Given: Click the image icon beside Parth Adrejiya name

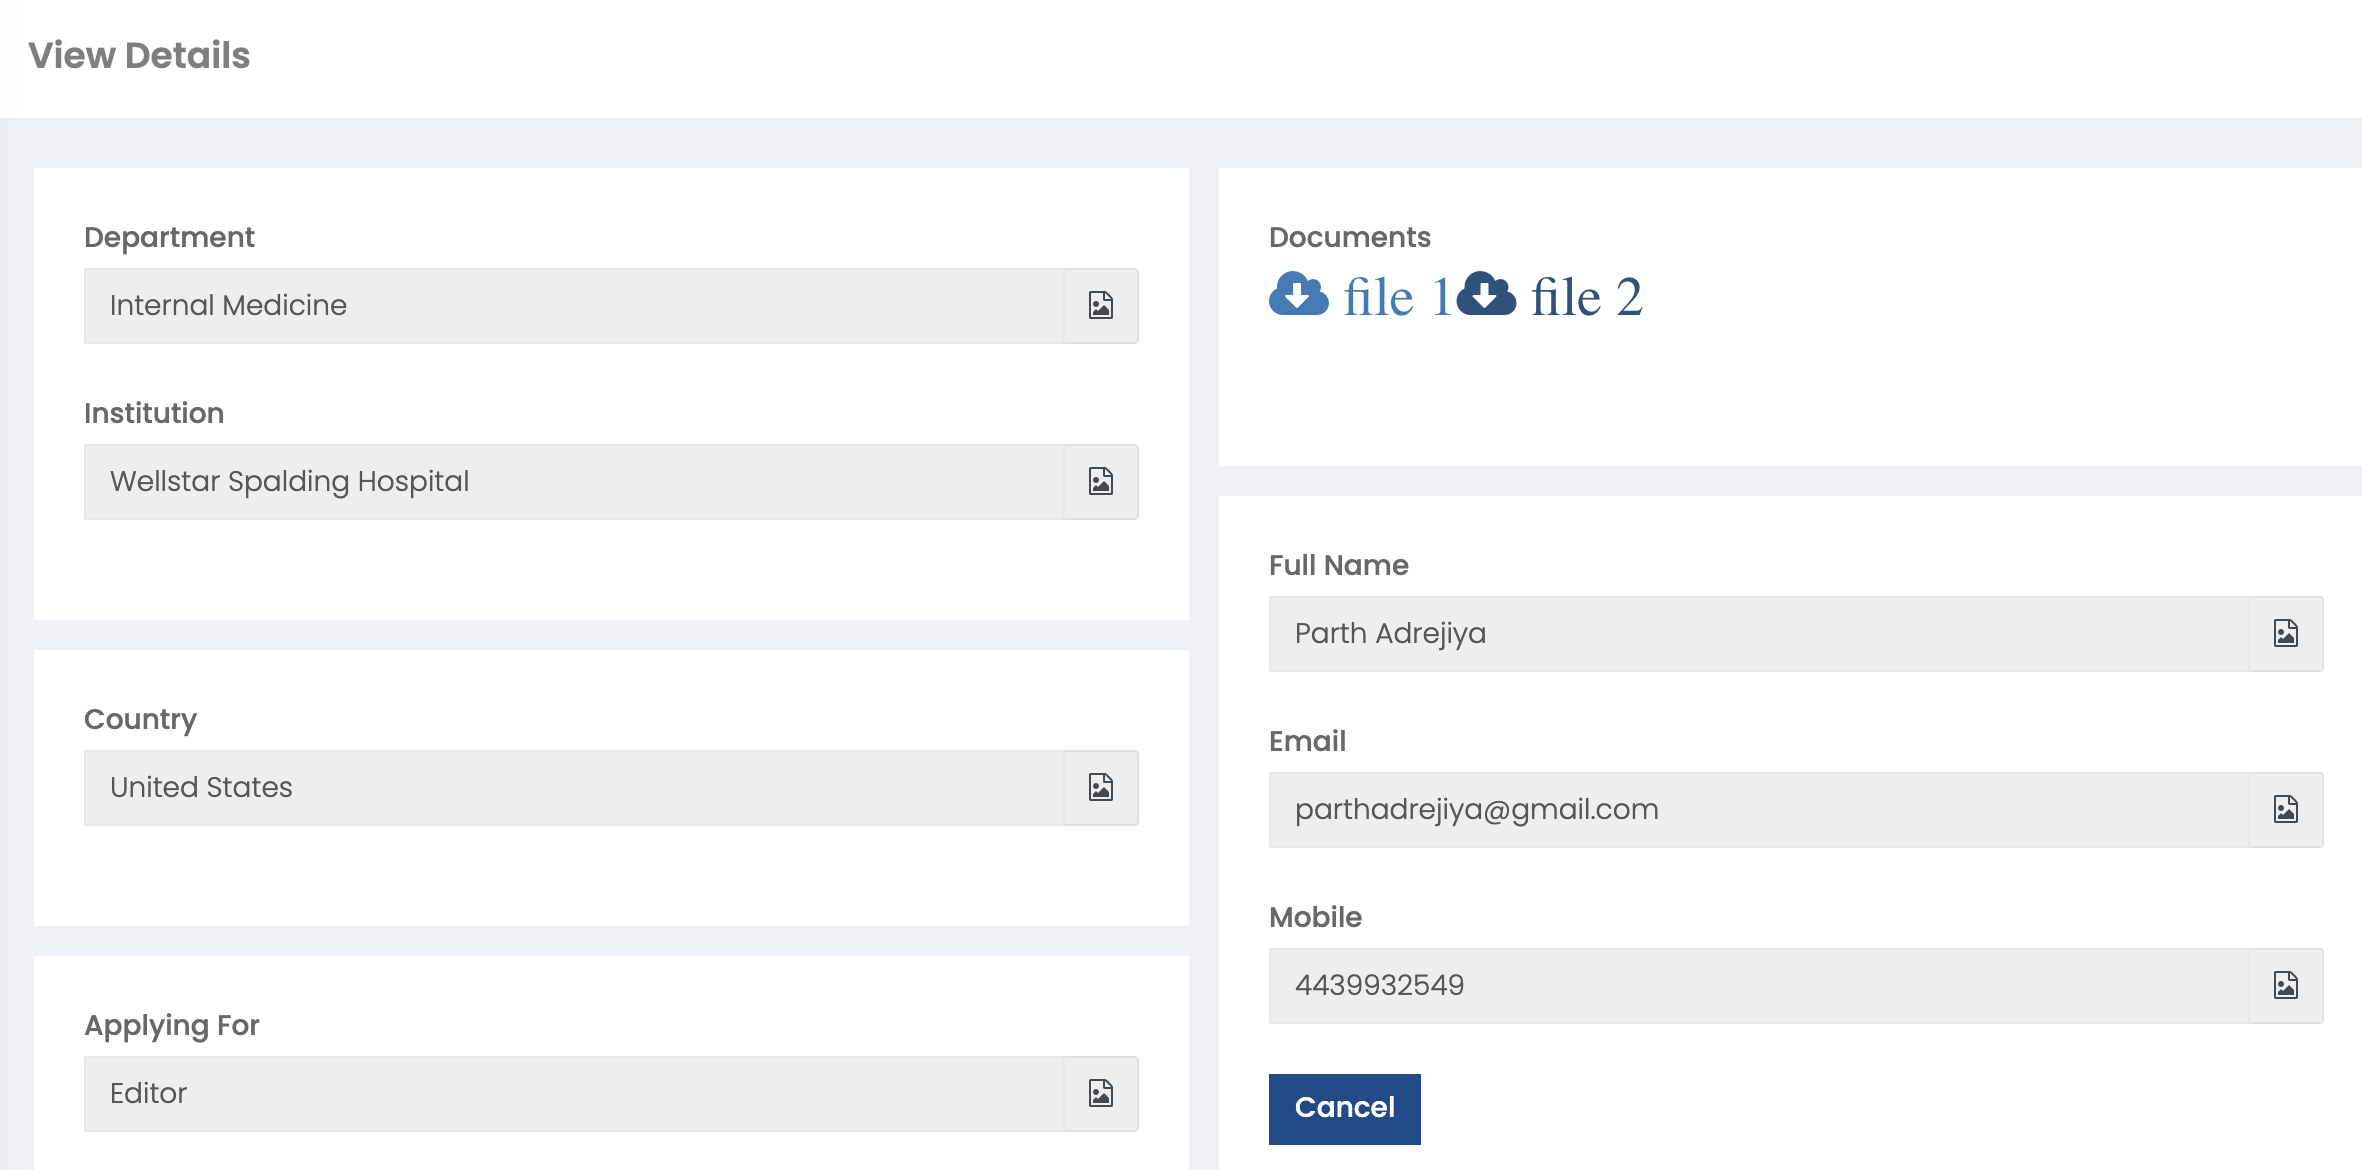Looking at the screenshot, I should pos(2285,634).
